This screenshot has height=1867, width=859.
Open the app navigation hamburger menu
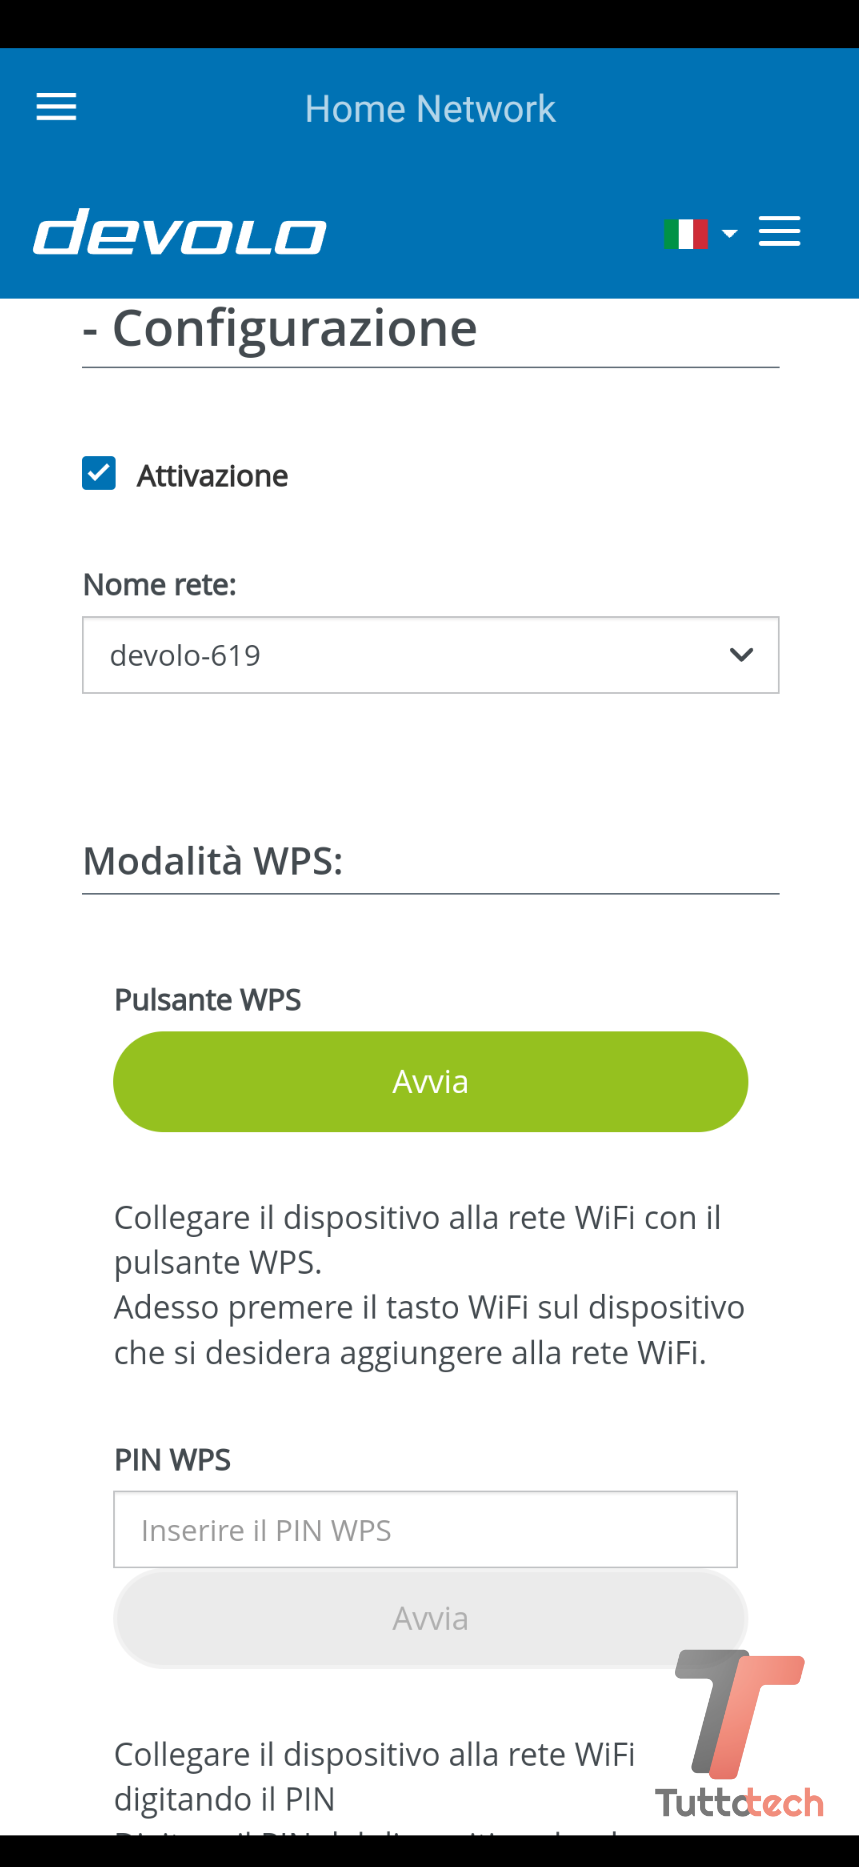(x=56, y=107)
